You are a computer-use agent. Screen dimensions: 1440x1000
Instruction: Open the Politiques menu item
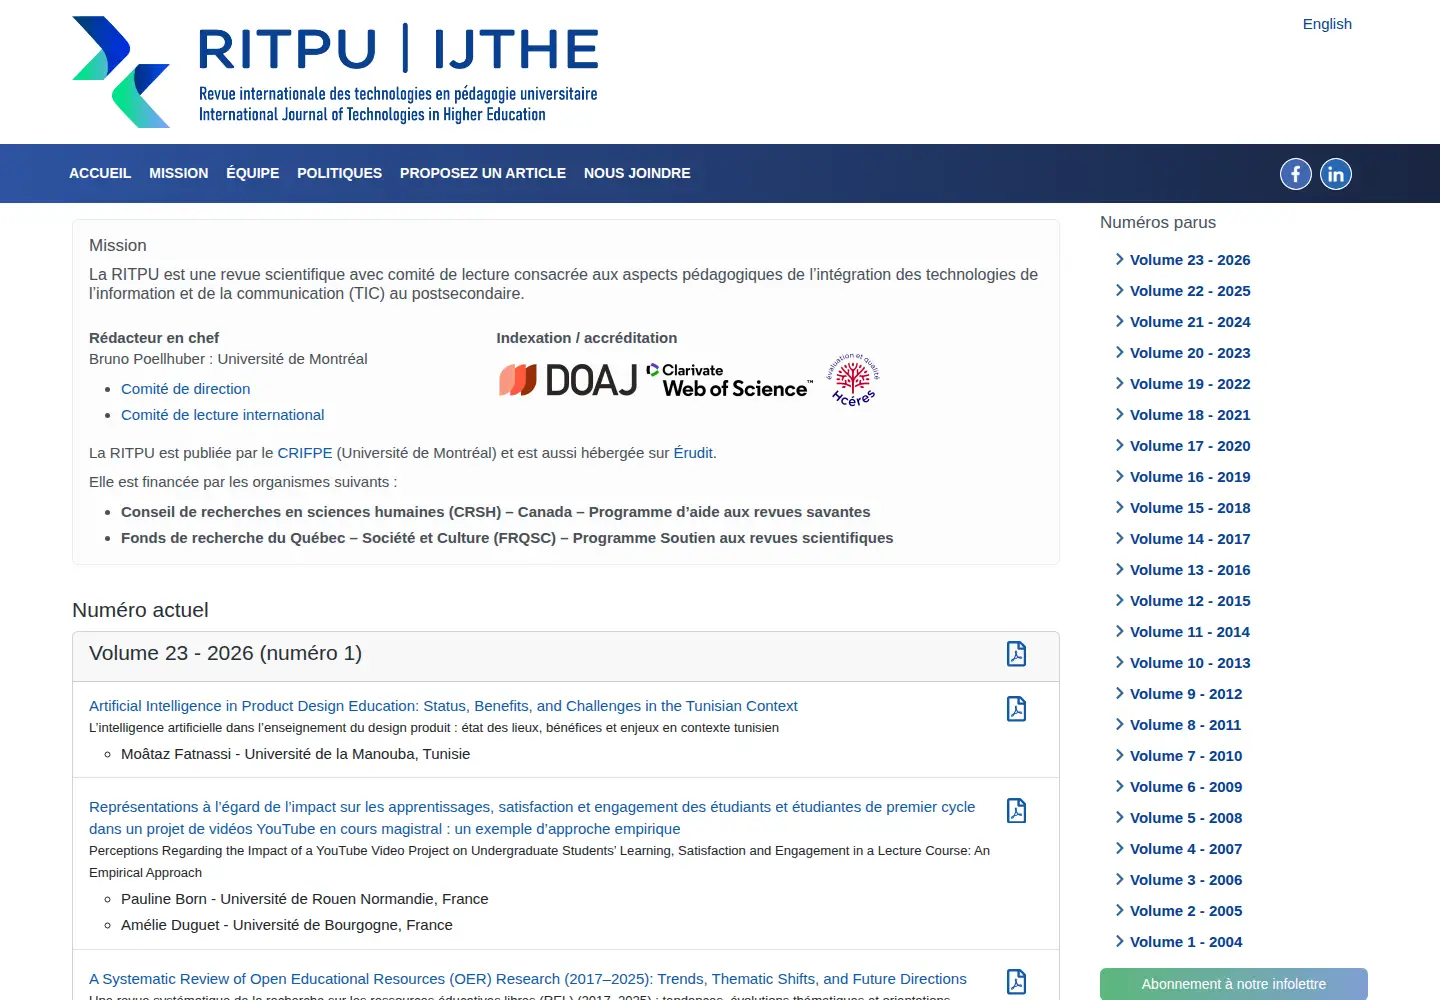(x=340, y=173)
